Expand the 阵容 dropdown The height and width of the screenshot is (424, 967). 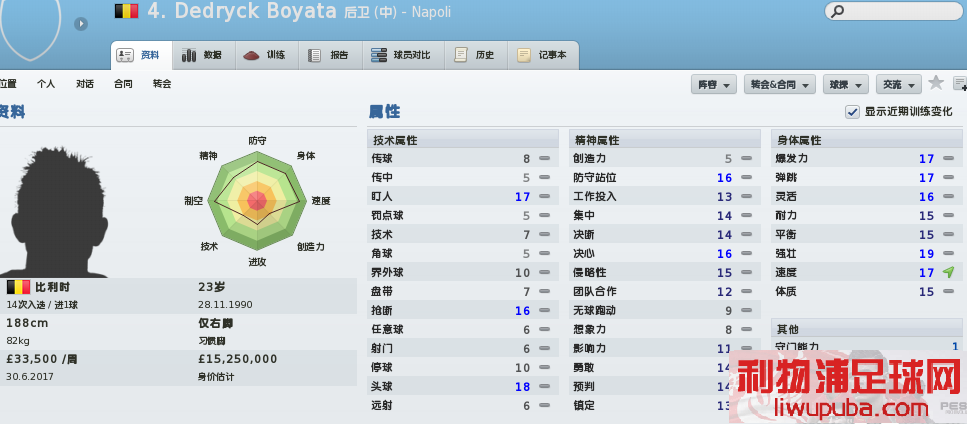pos(714,84)
